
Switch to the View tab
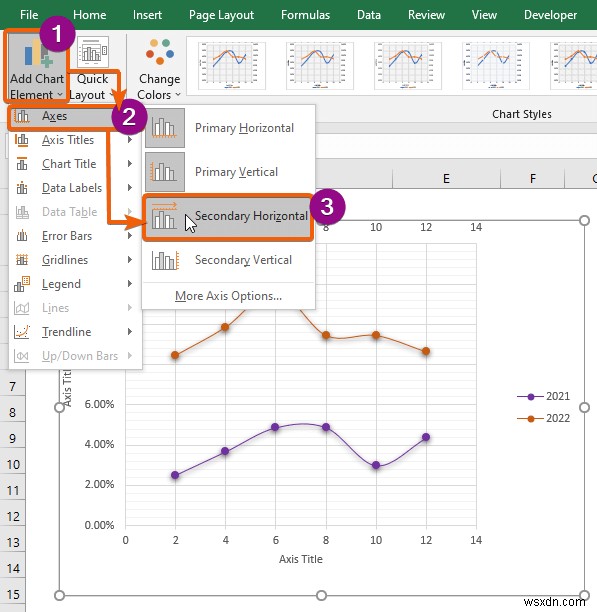click(484, 15)
